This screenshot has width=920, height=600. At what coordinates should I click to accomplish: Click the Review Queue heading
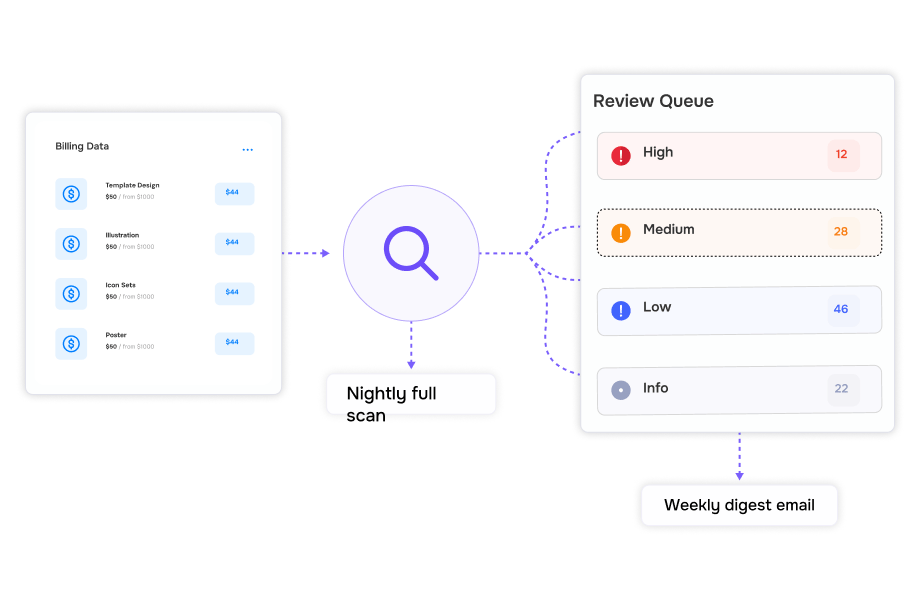click(653, 101)
